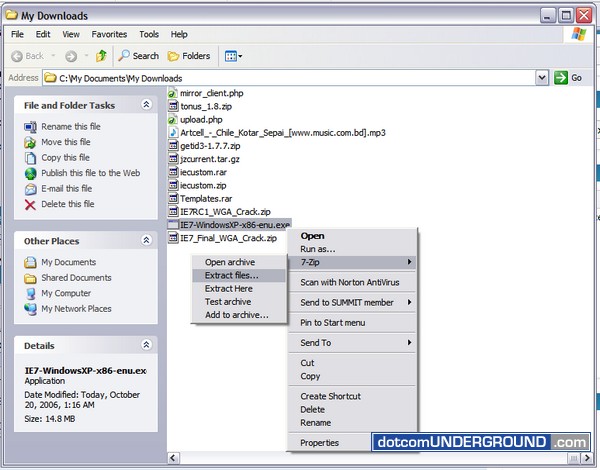Collapse the Other Places panel
The height and width of the screenshot is (470, 600).
click(x=146, y=240)
